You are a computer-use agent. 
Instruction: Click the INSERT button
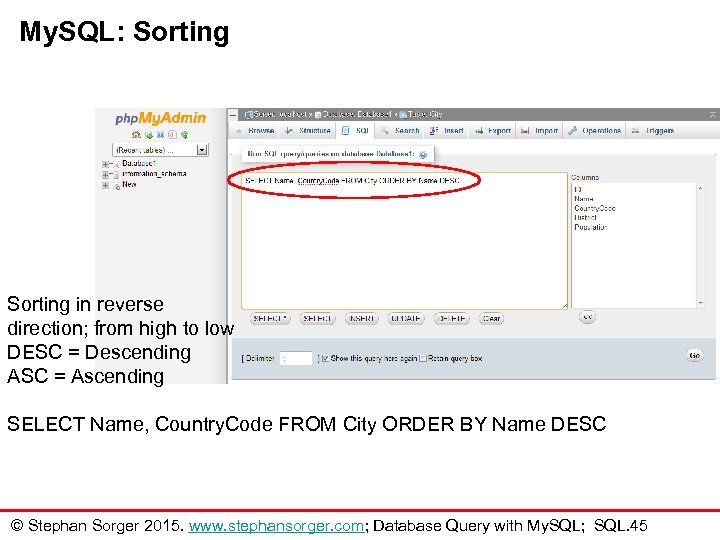tap(361, 318)
